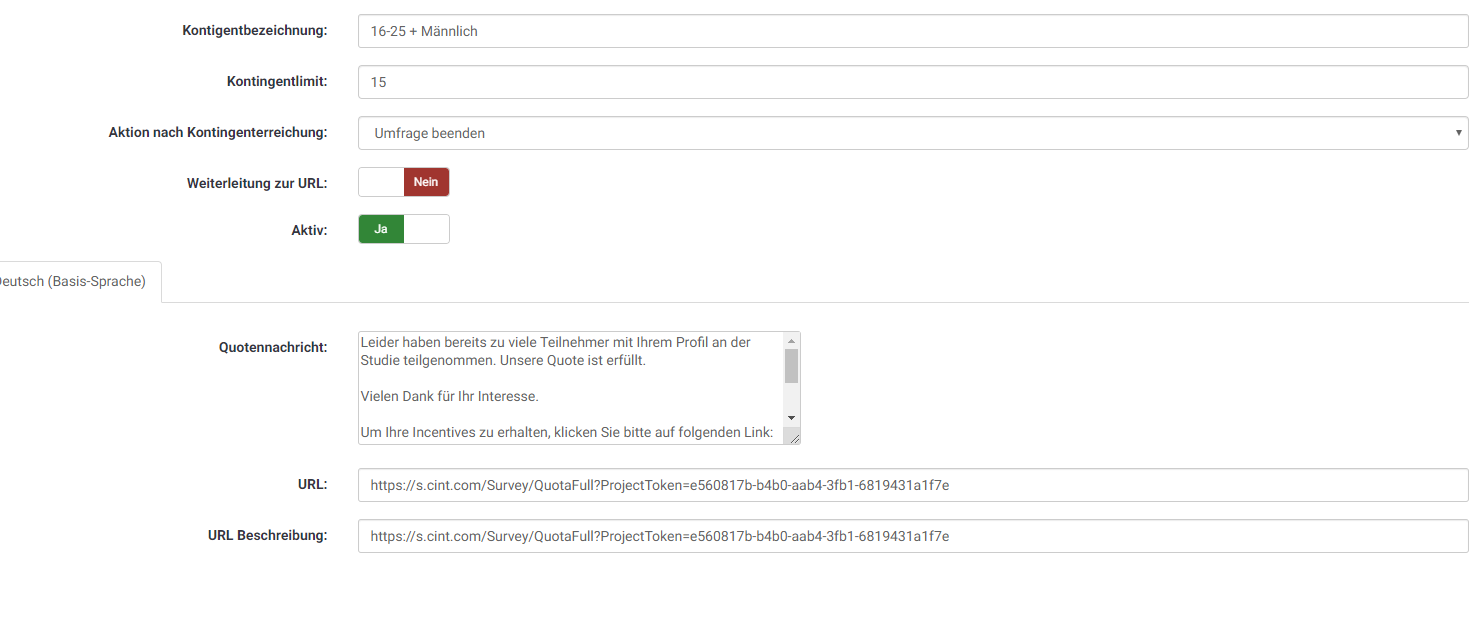Viewport: 1479px width, 625px height.
Task: Place cursor in the Quotennachricht message text
Action: [x=568, y=388]
